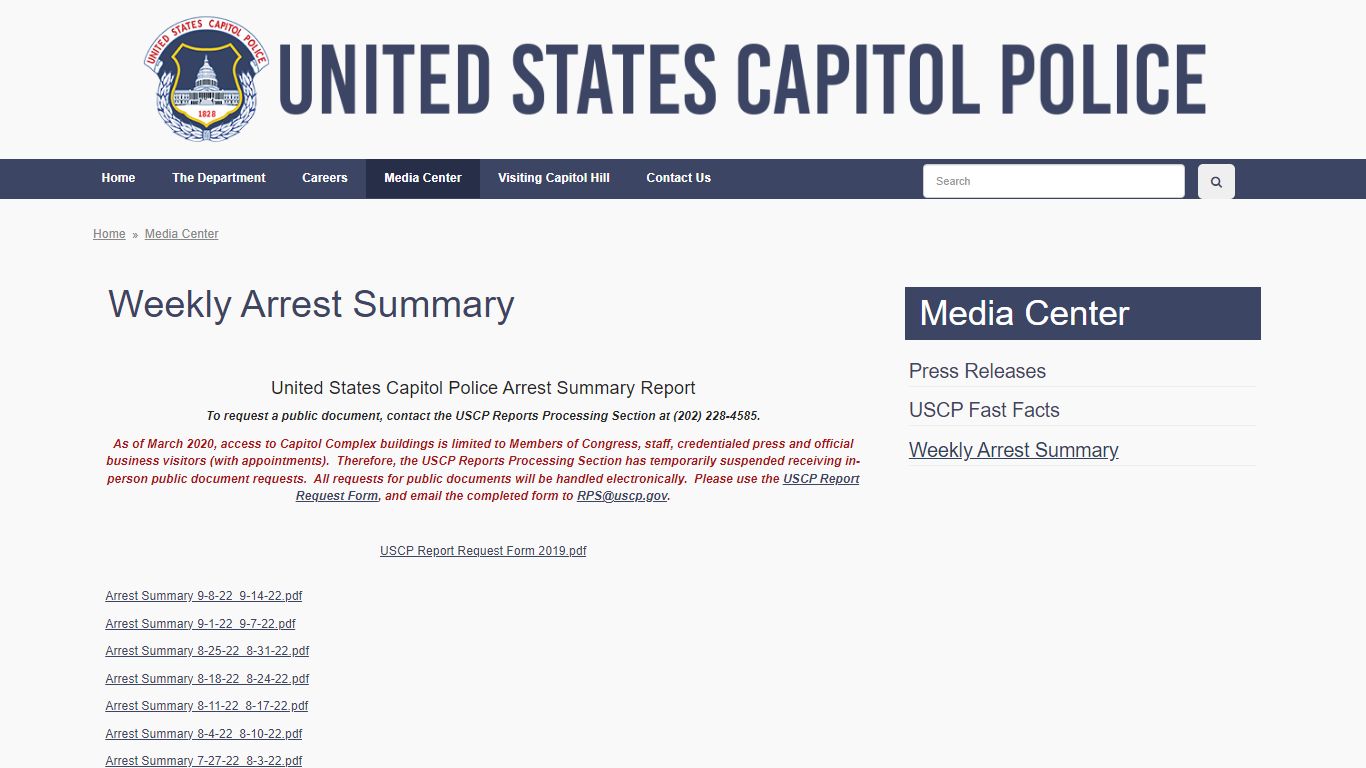
Task: Open the Contact Us menu item
Action: coord(679,178)
